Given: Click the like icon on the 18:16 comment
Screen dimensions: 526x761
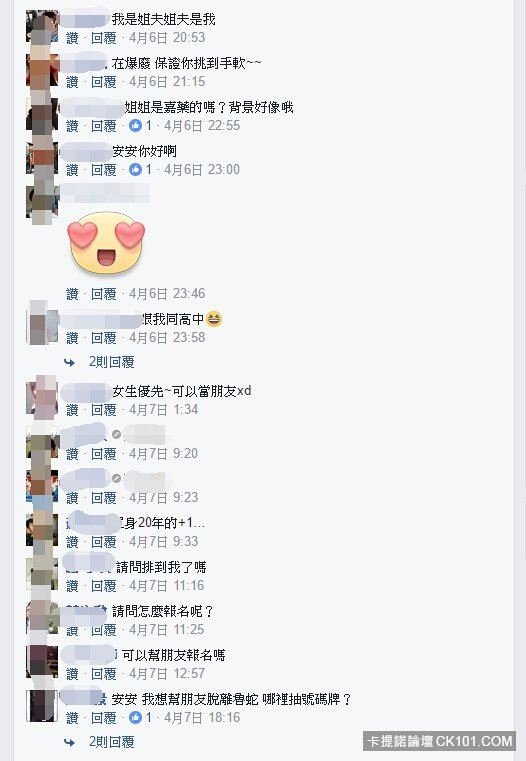Looking at the screenshot, I should (x=135, y=717).
